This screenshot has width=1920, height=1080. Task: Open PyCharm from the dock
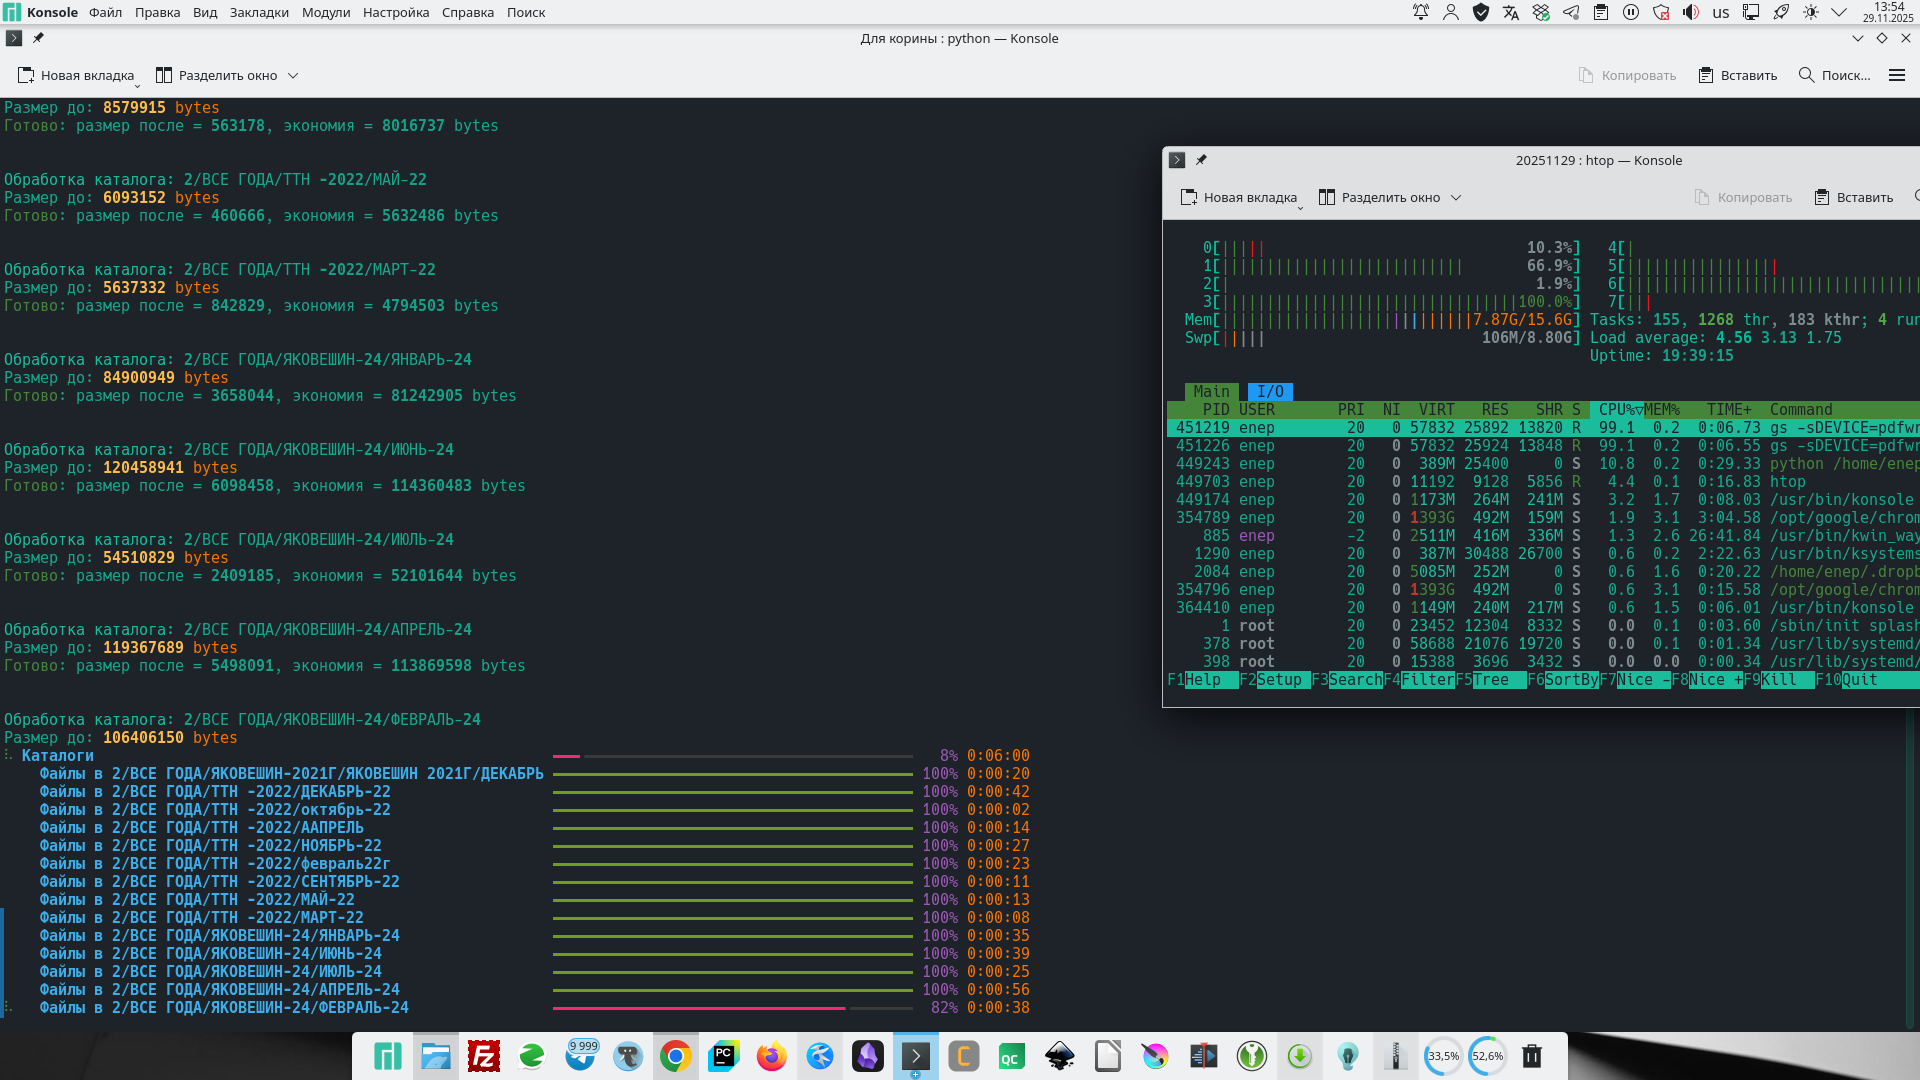pyautogui.click(x=723, y=1056)
